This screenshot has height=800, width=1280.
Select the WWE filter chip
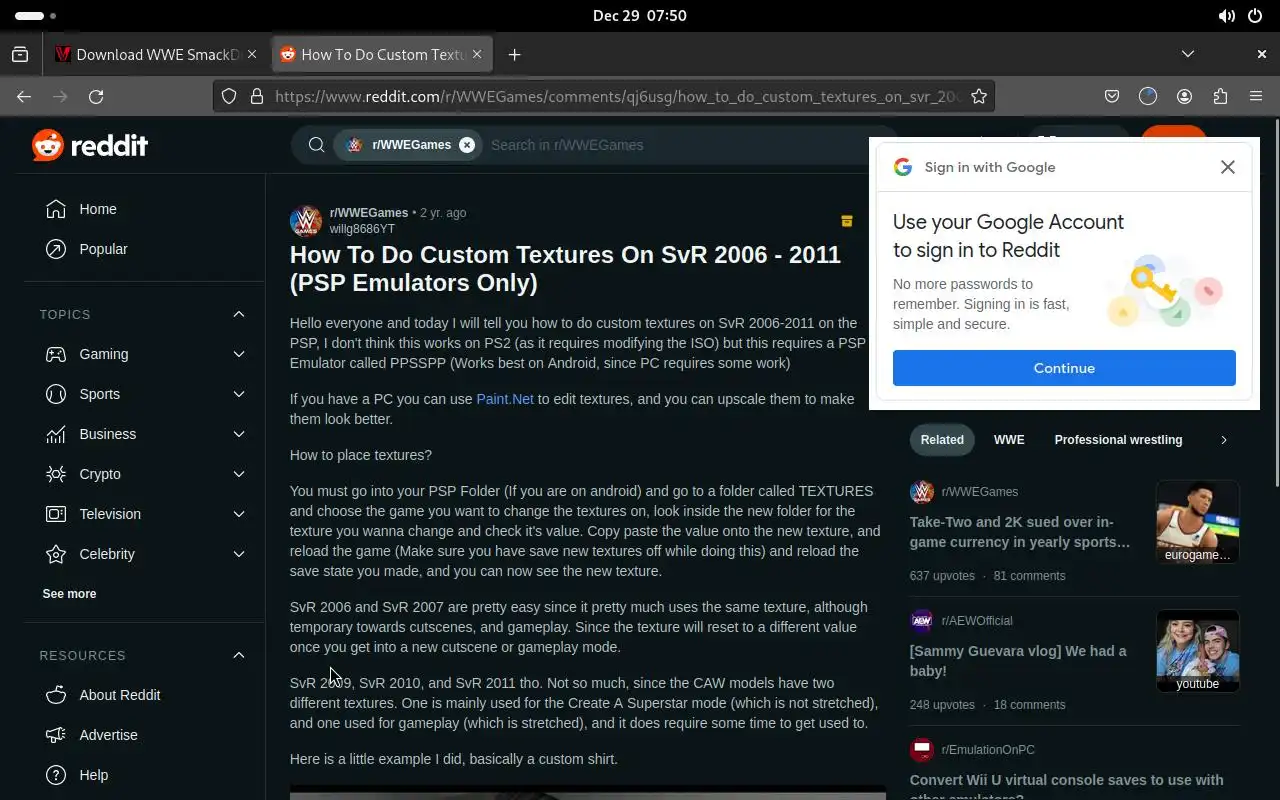(x=1009, y=440)
